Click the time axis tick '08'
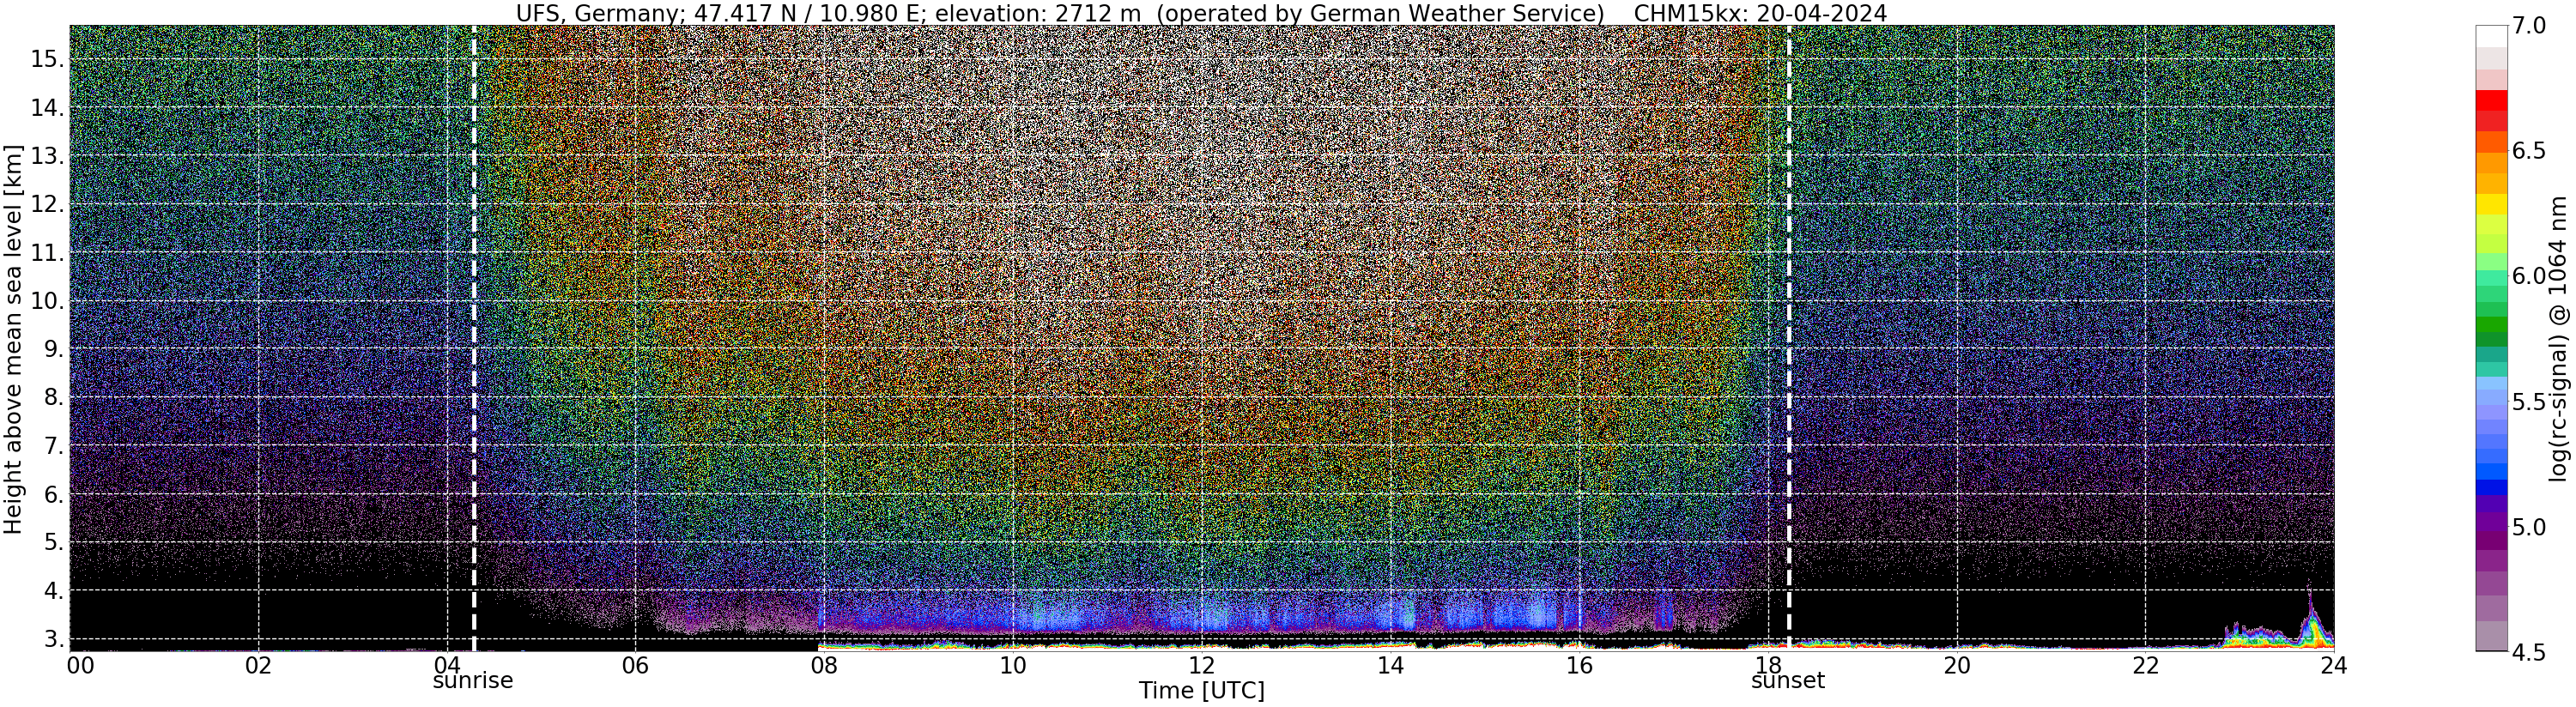2576x707 pixels. pos(824,665)
